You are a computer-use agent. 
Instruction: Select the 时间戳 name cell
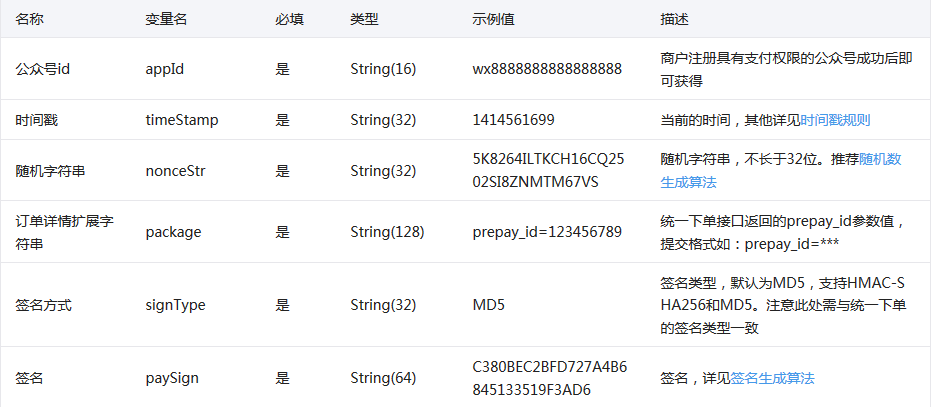click(36, 120)
